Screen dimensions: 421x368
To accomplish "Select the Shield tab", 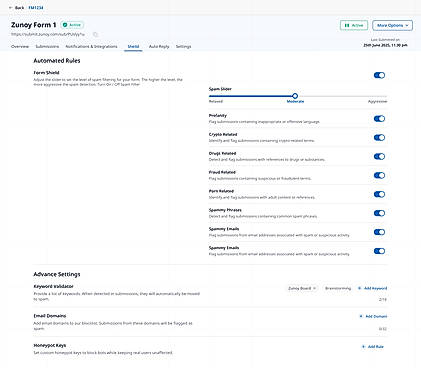I will 133,47.
